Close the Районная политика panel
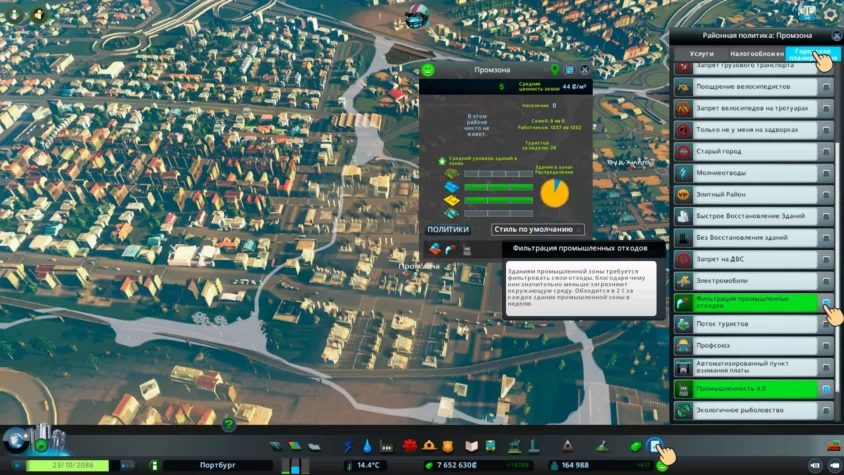 pyautogui.click(x=836, y=36)
